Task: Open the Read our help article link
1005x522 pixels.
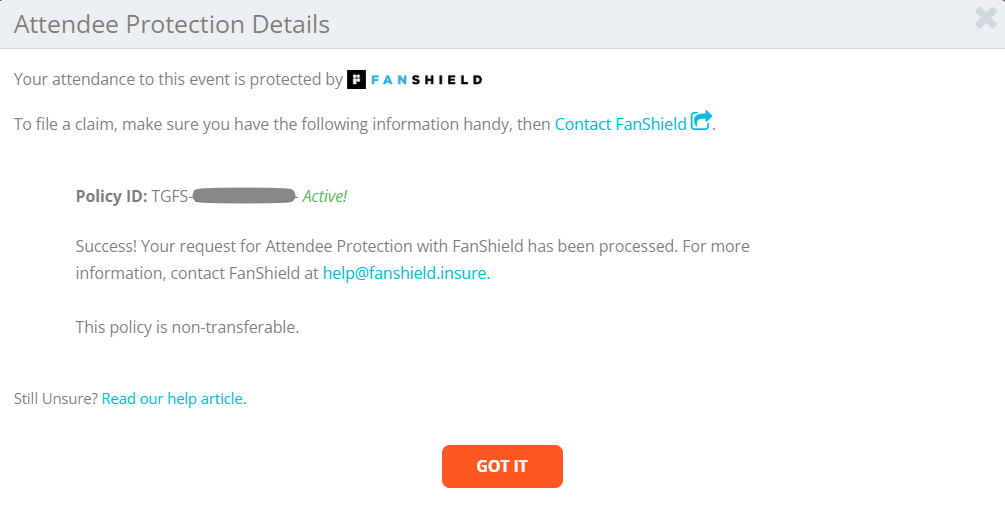Action: 174,399
